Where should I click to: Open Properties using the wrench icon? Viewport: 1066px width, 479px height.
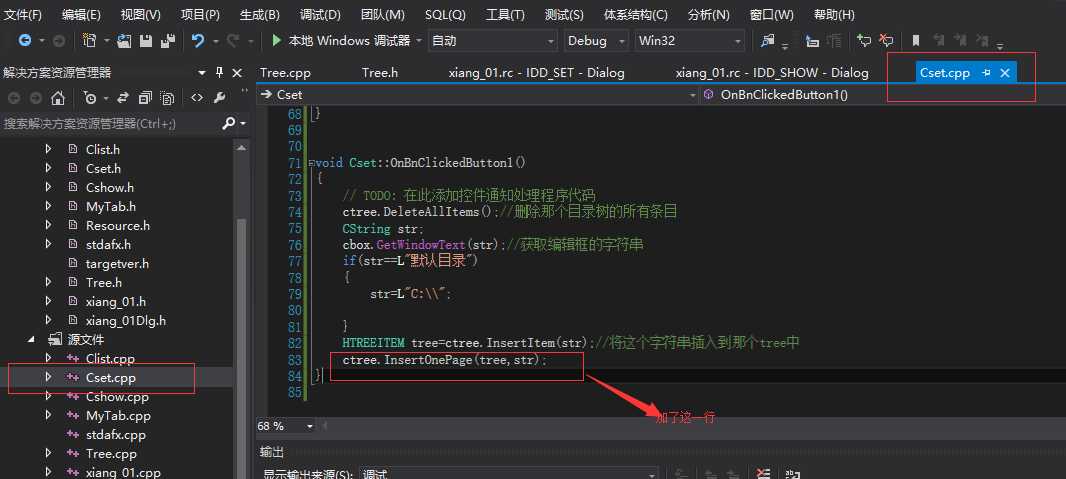click(219, 98)
